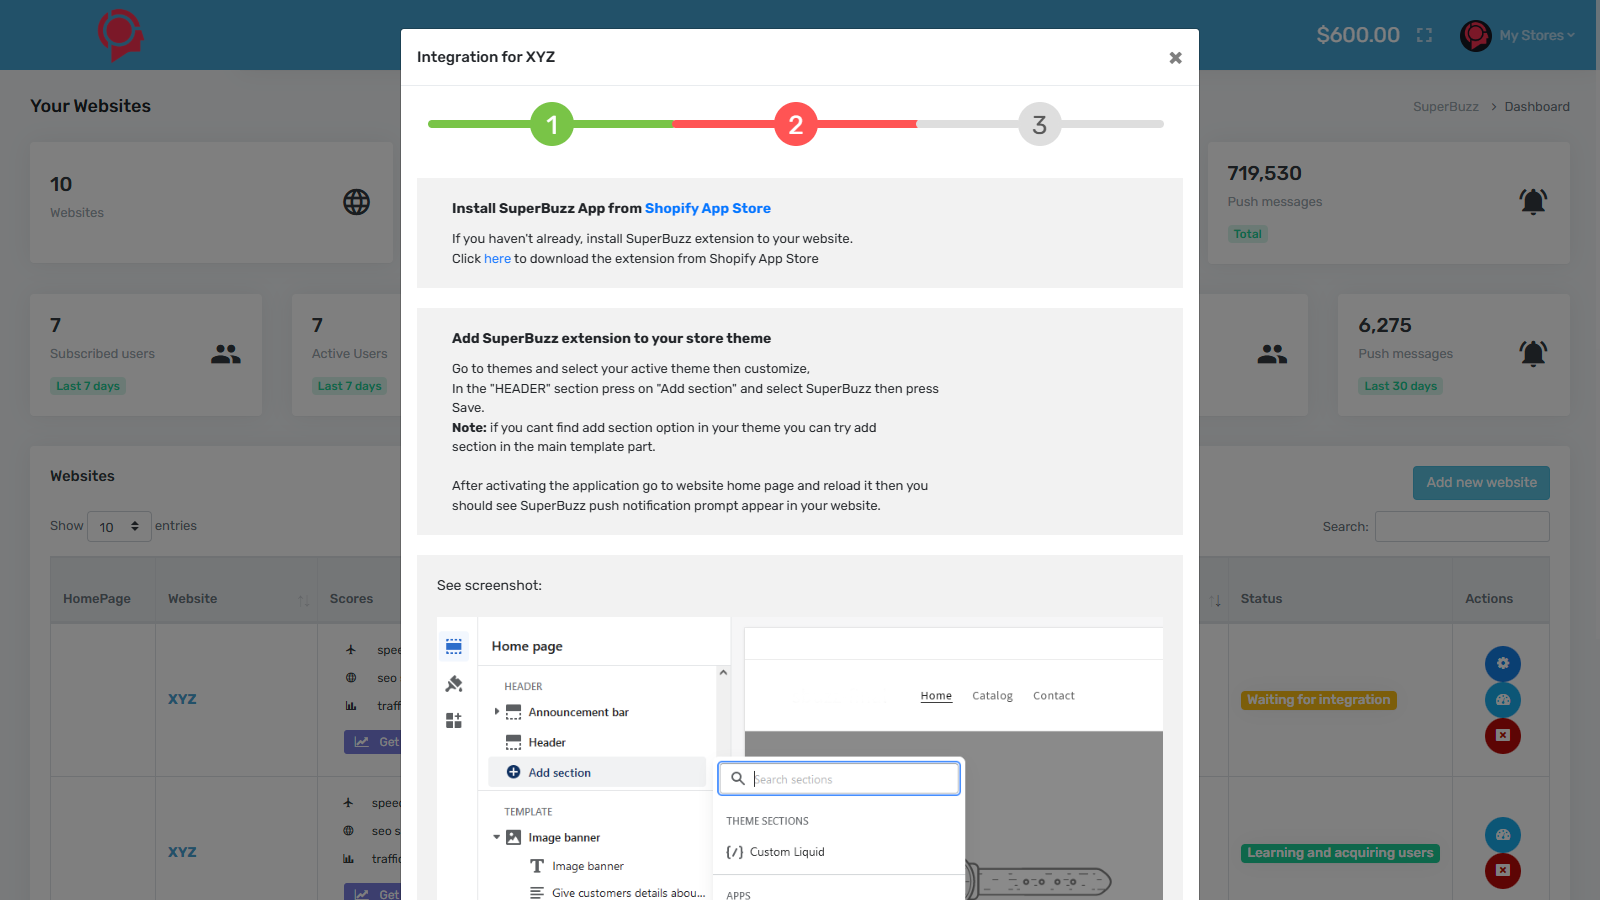1600x900 pixels.
Task: Click speed score airplane icon in first row
Action: point(351,650)
